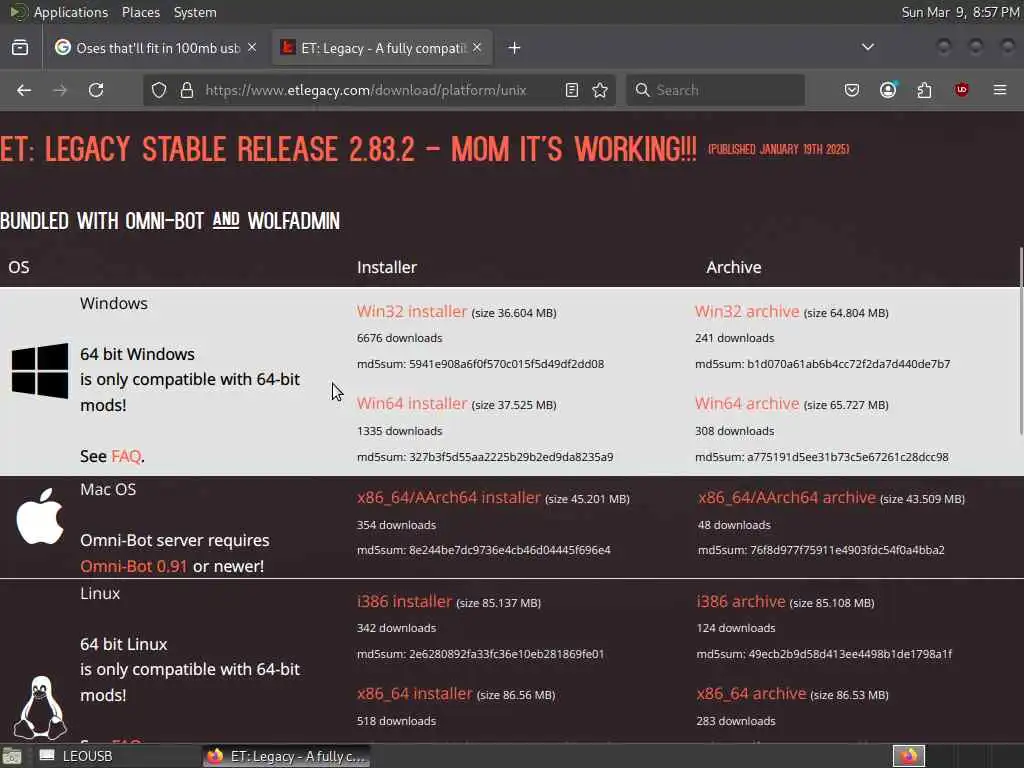Open the Firefox hamburger menu
Image resolution: width=1024 pixels, height=768 pixels.
click(1000, 90)
